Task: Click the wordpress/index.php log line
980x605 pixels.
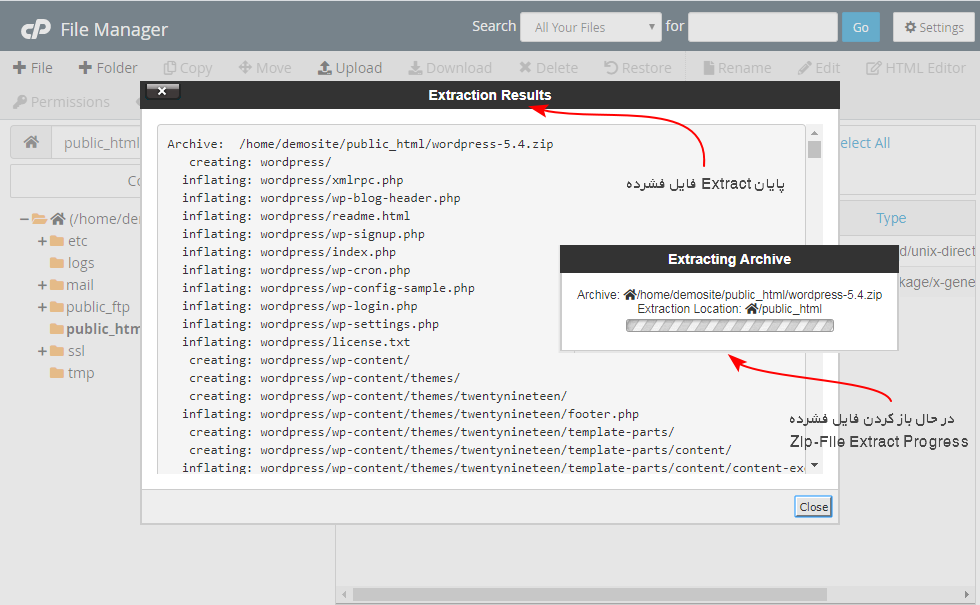Action: pyautogui.click(x=289, y=252)
